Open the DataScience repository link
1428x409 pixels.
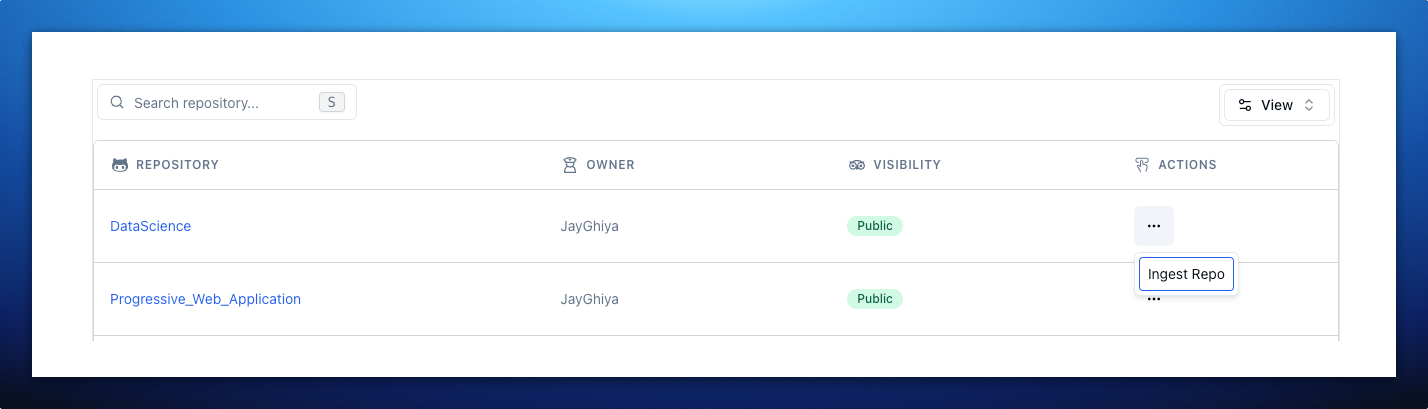coord(150,226)
